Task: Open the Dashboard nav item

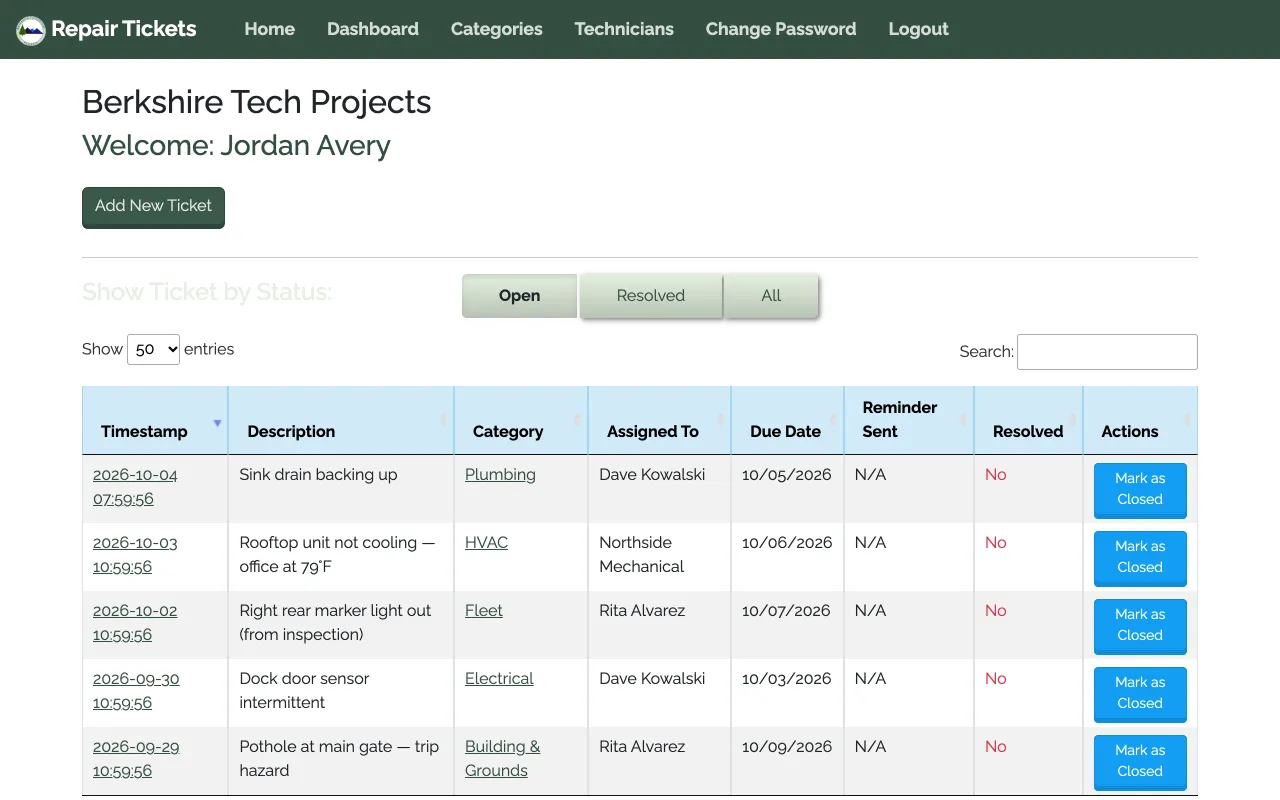Action: tap(373, 29)
